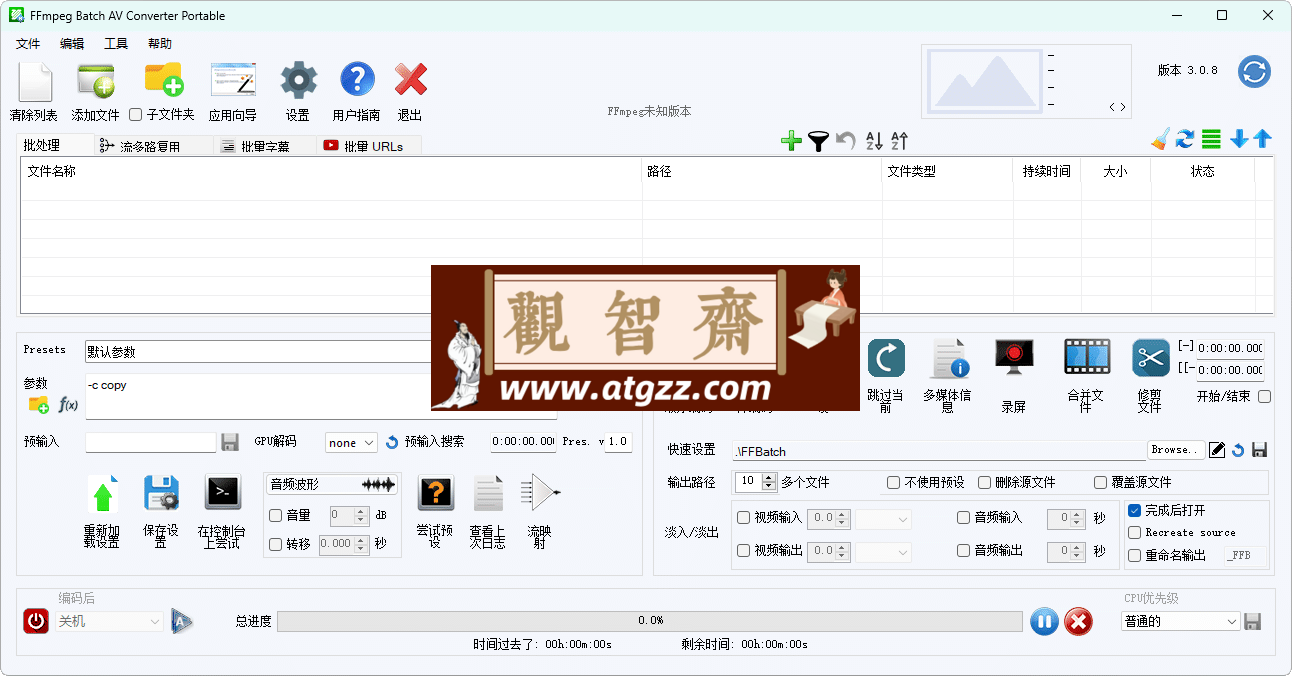
Task: Check the 删除源文件 option
Action: [984, 482]
